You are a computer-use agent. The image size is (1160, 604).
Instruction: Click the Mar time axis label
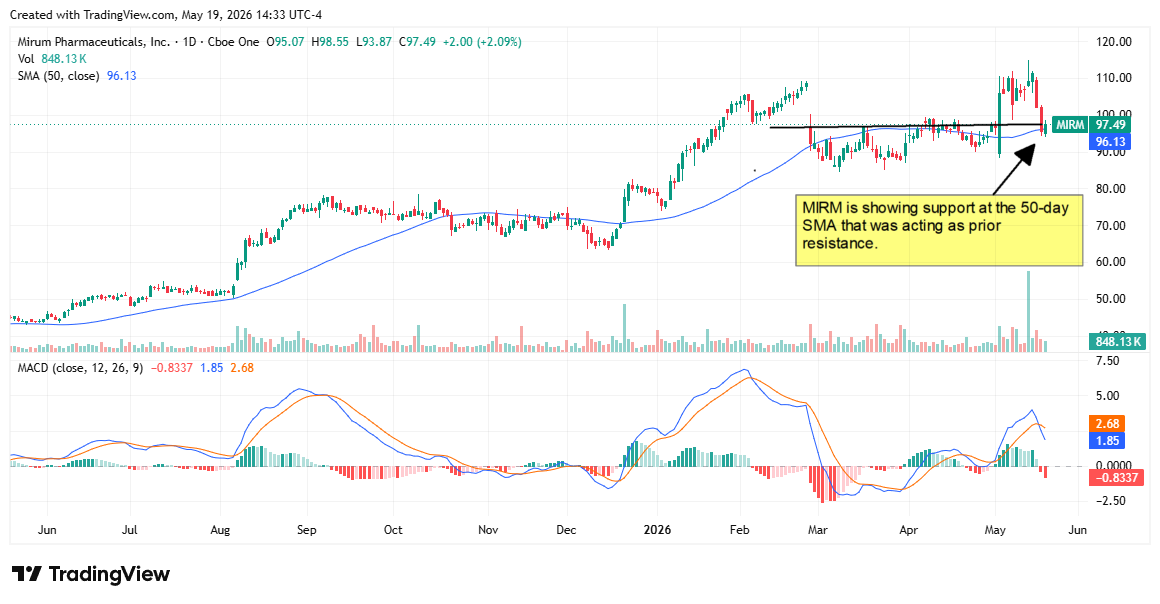click(817, 530)
